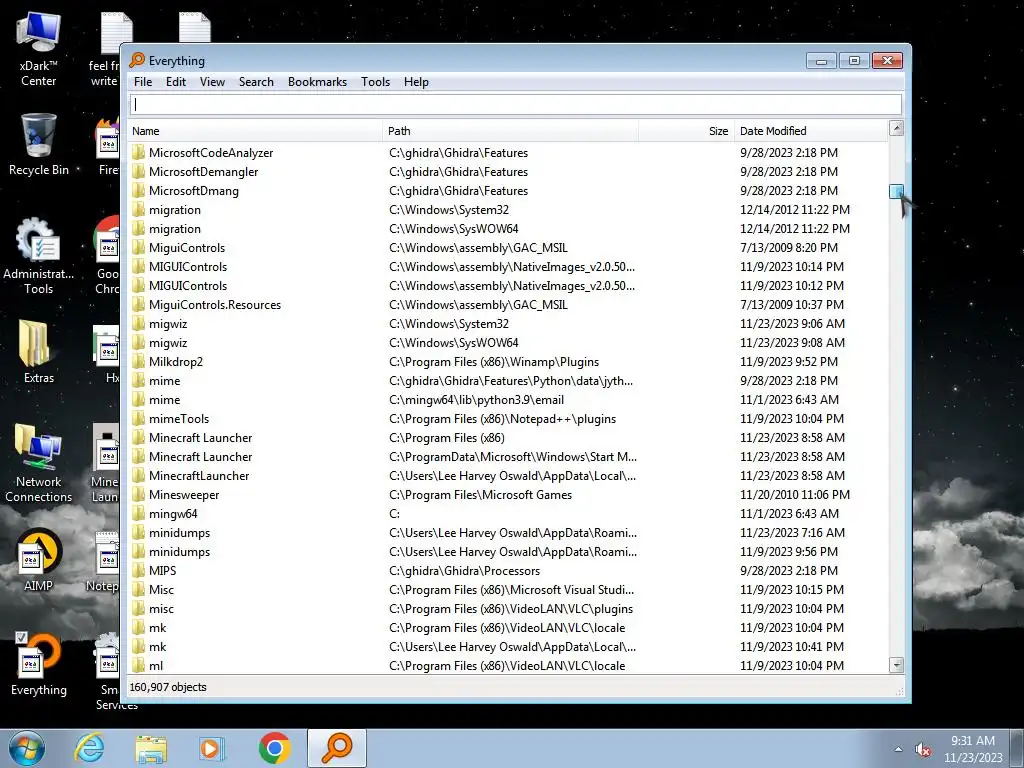
Task: Click date 11/20/2010 11:06 PM
Action: pos(795,495)
